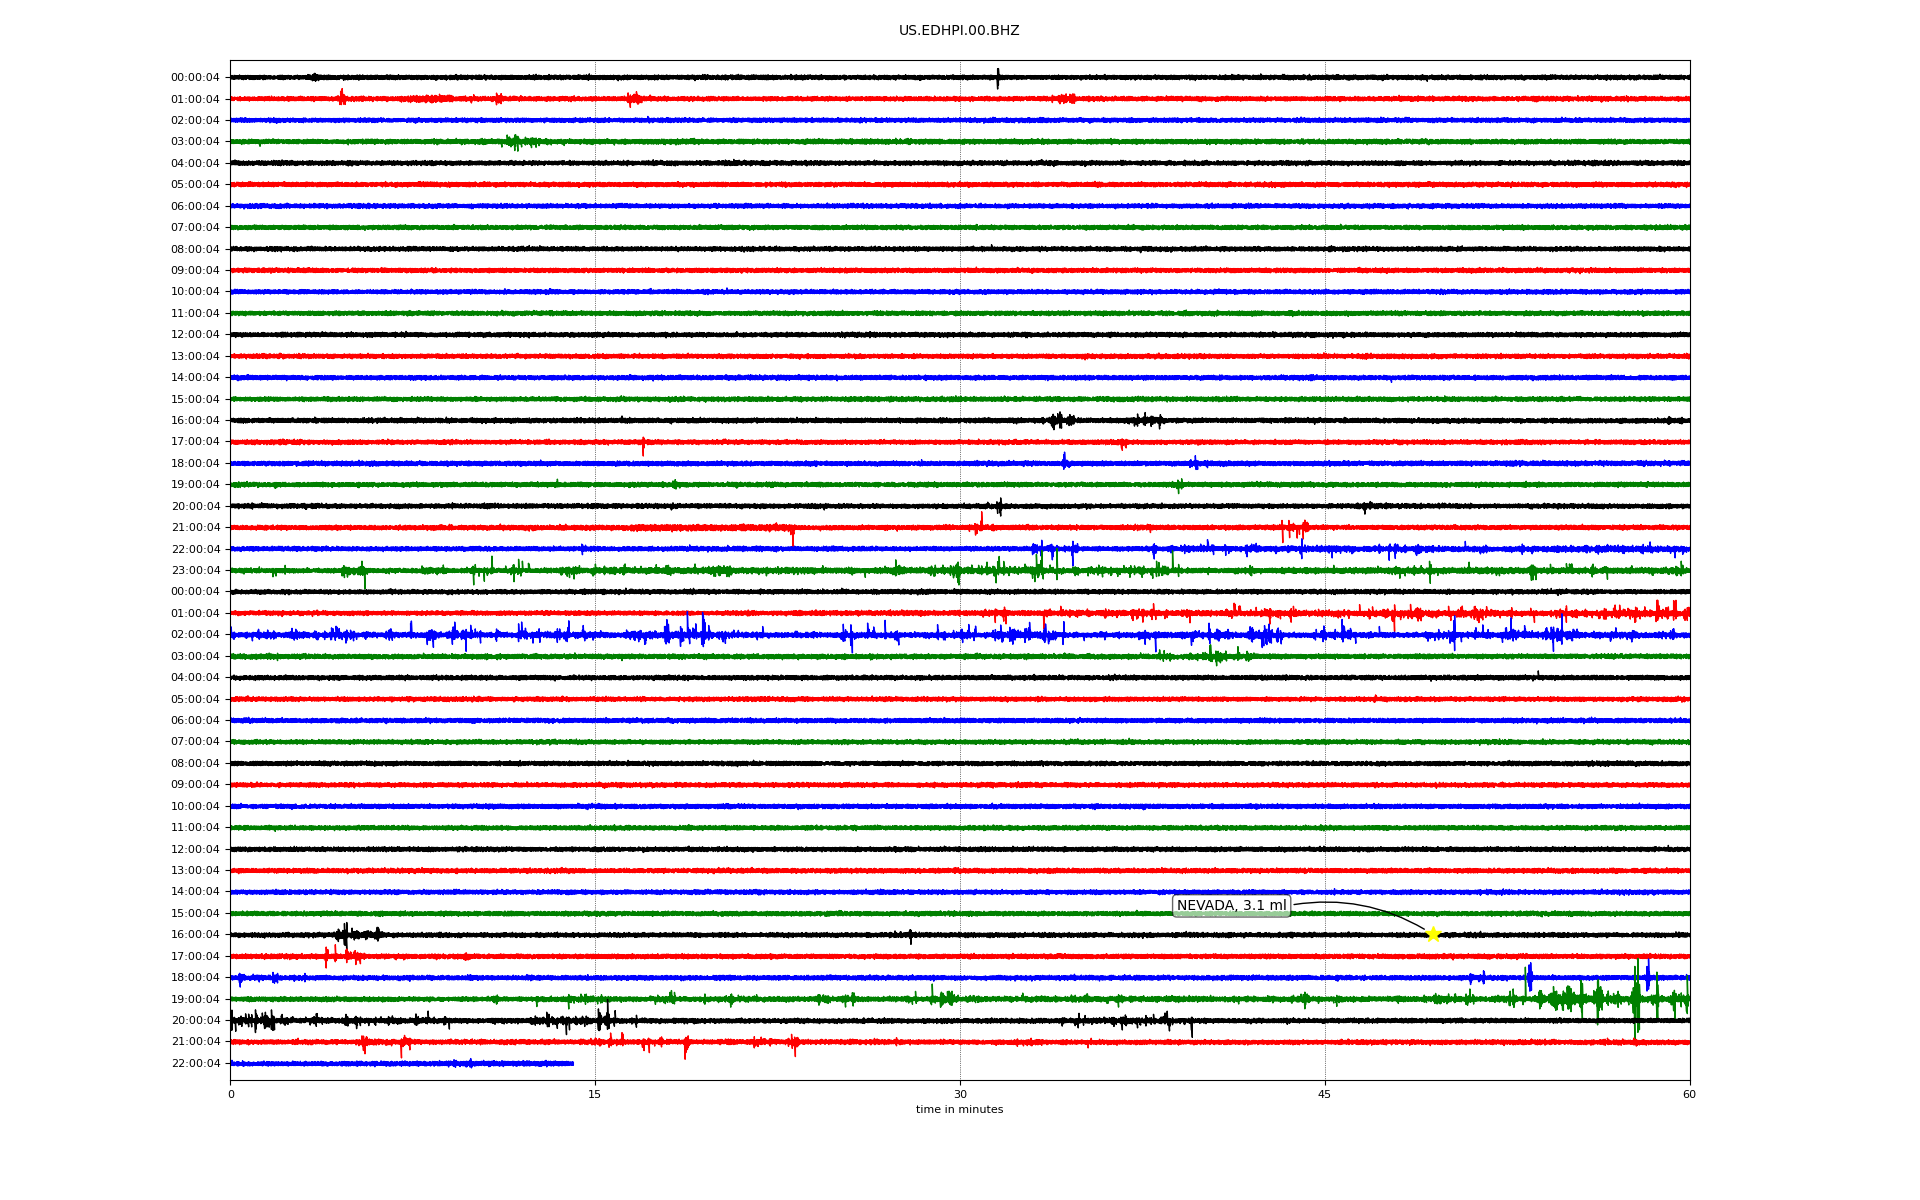Viewport: 1920px width, 1200px height.
Task: Click x-axis tick label 45
Action: click(1325, 1094)
